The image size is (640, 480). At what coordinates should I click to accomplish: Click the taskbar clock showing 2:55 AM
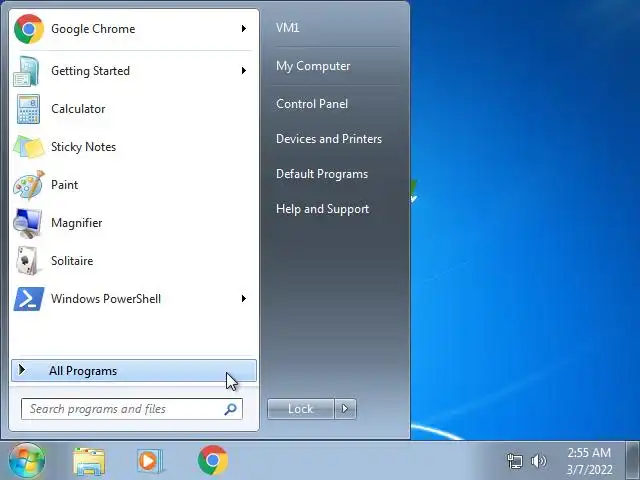(x=589, y=453)
